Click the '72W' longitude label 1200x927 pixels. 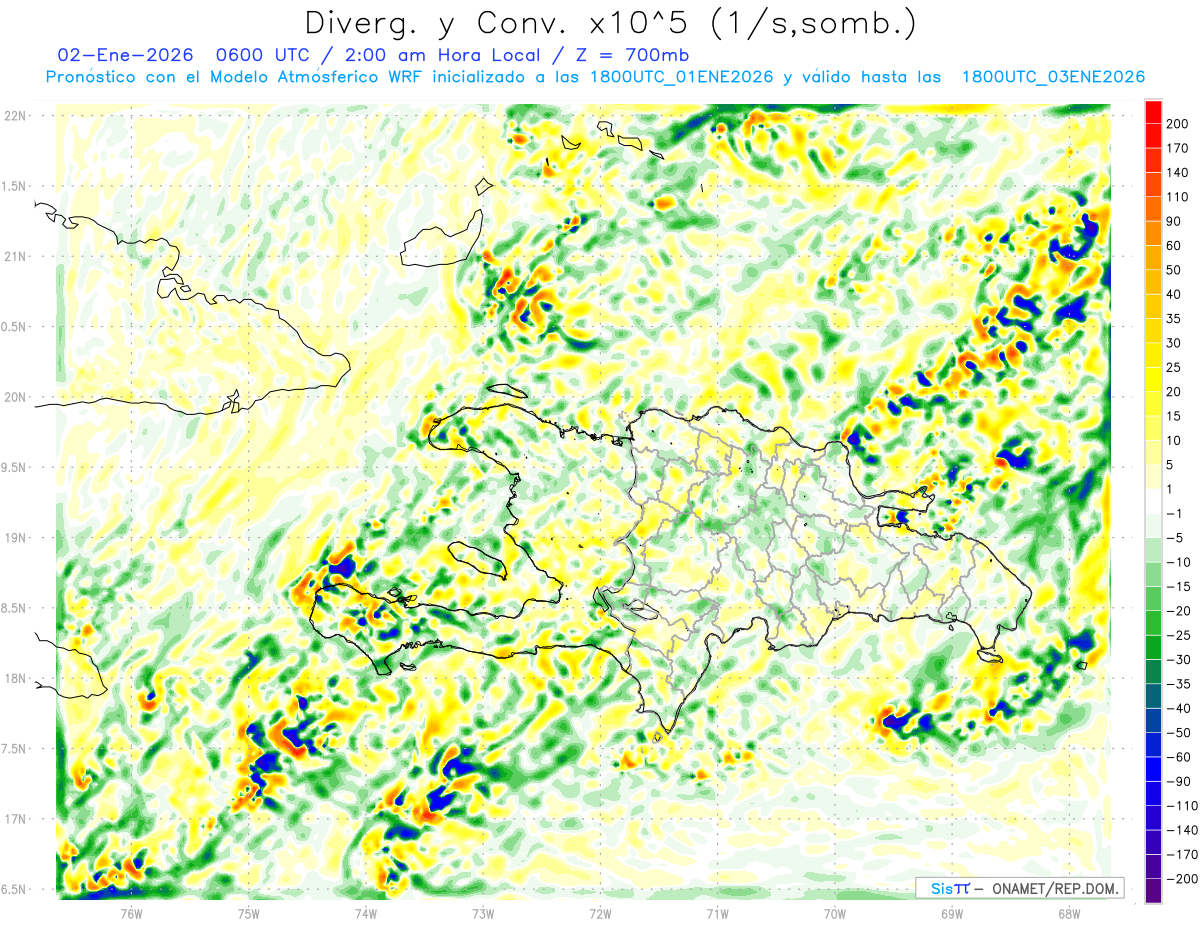600,913
